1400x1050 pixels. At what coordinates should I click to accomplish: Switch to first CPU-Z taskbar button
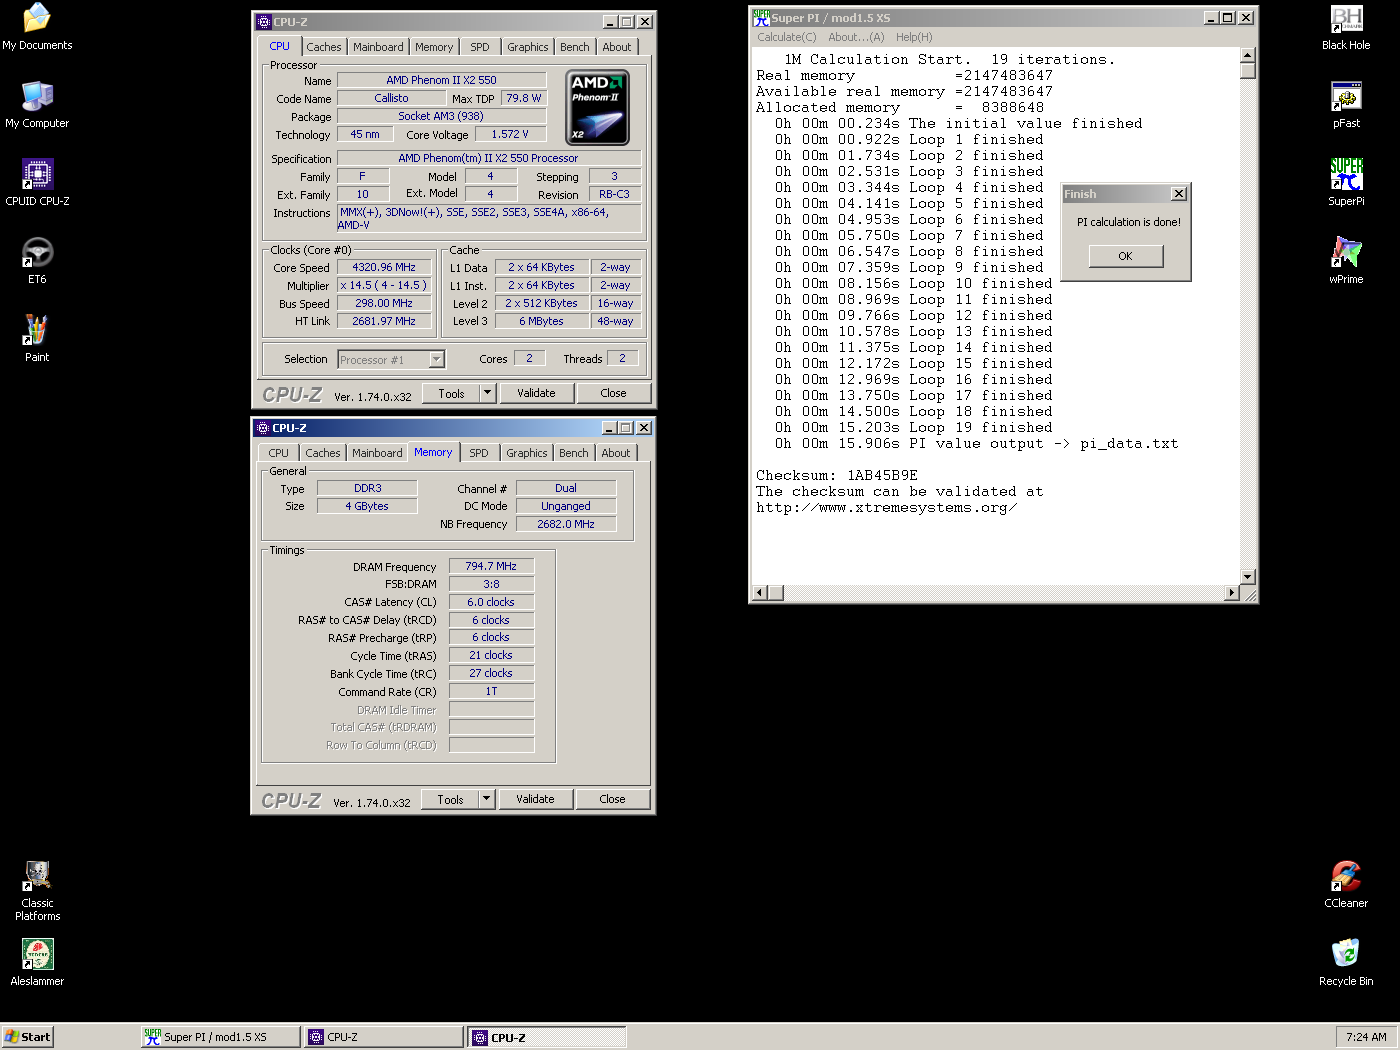click(383, 1037)
